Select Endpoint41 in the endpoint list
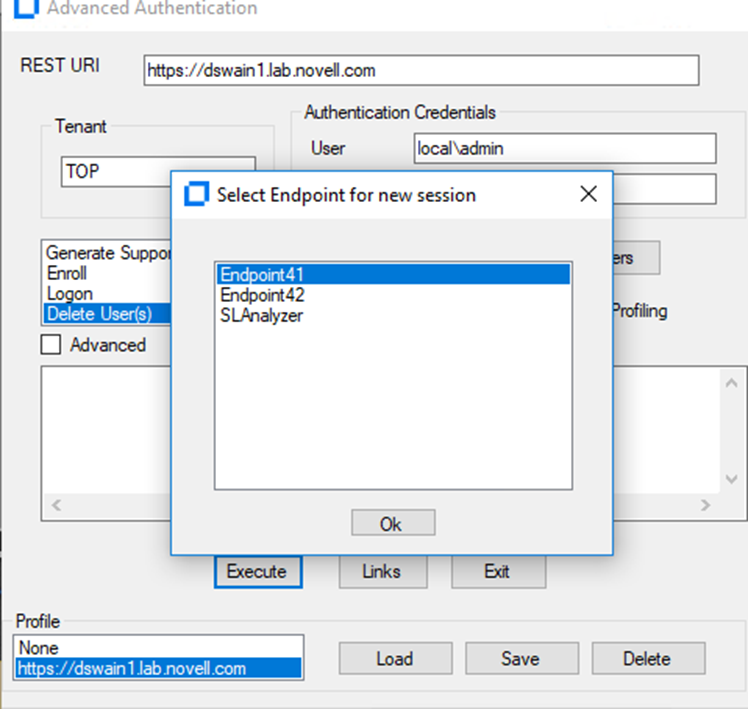 (x=393, y=274)
